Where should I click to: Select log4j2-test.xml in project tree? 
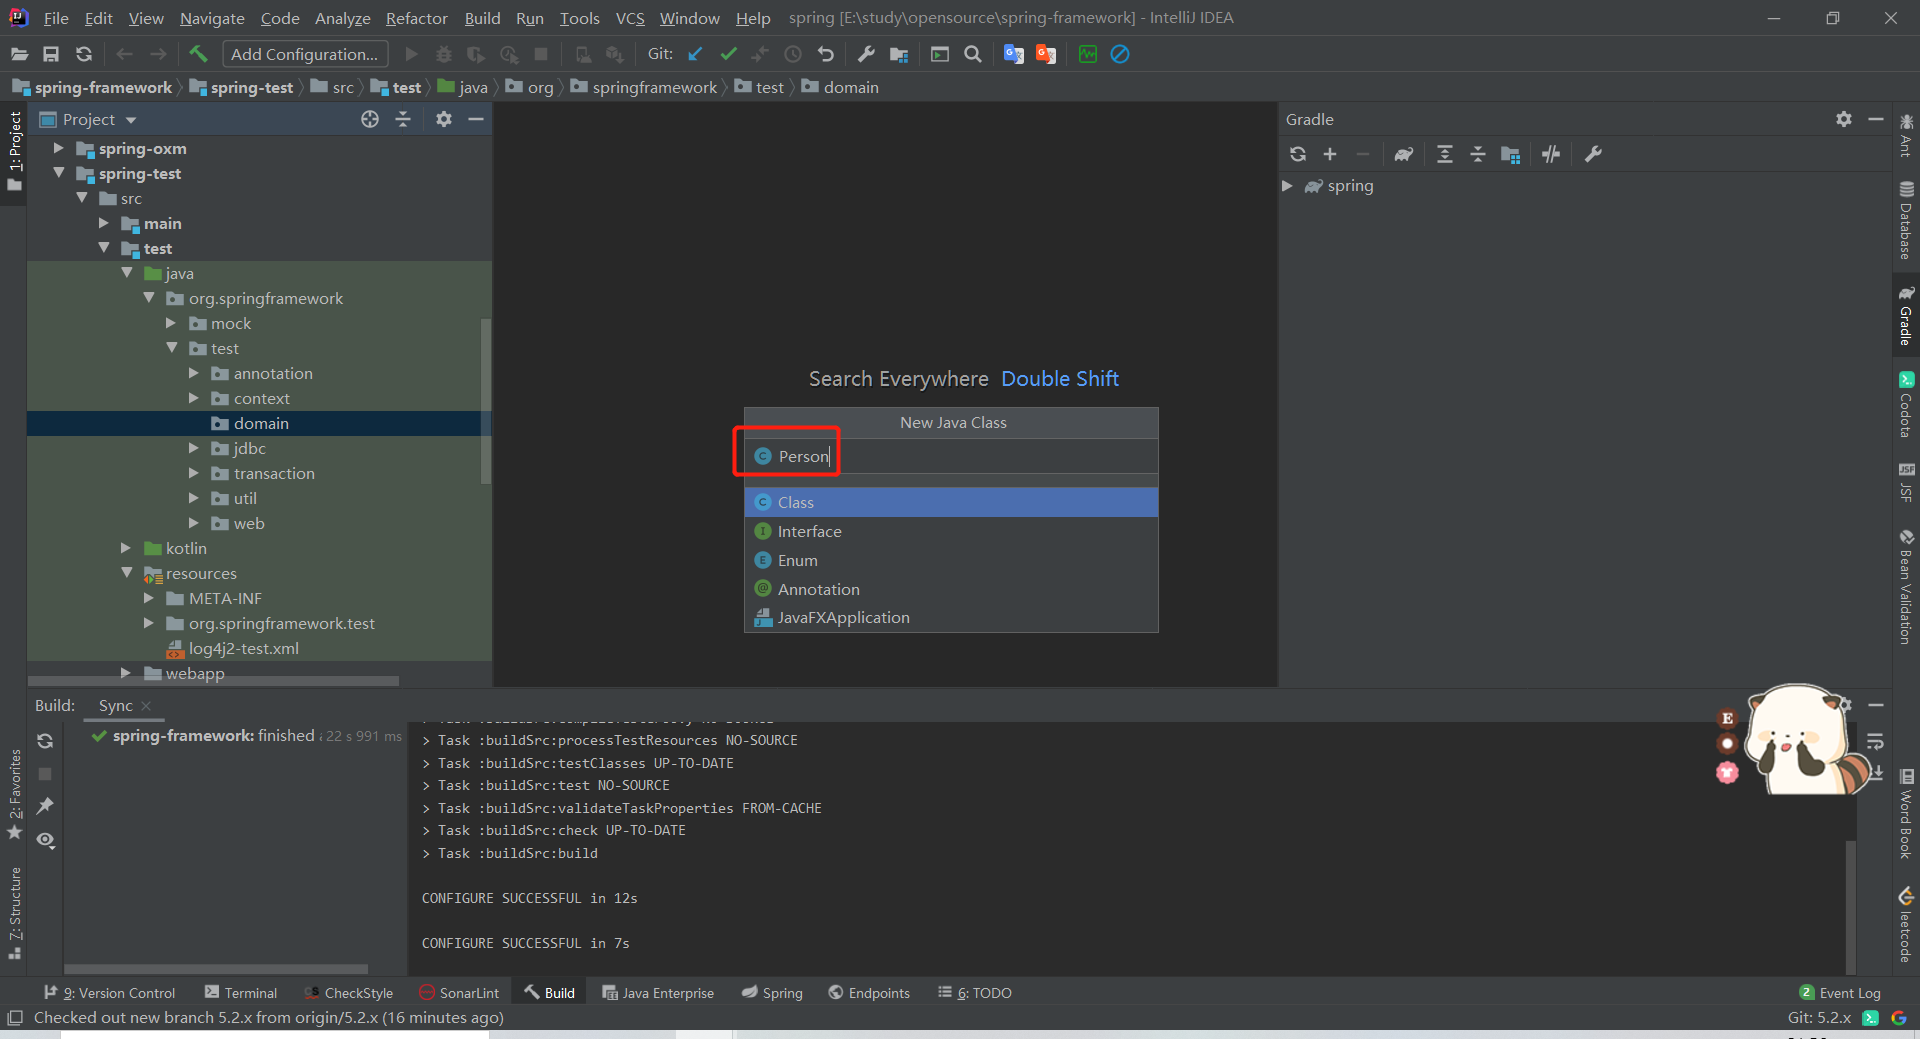click(x=243, y=648)
